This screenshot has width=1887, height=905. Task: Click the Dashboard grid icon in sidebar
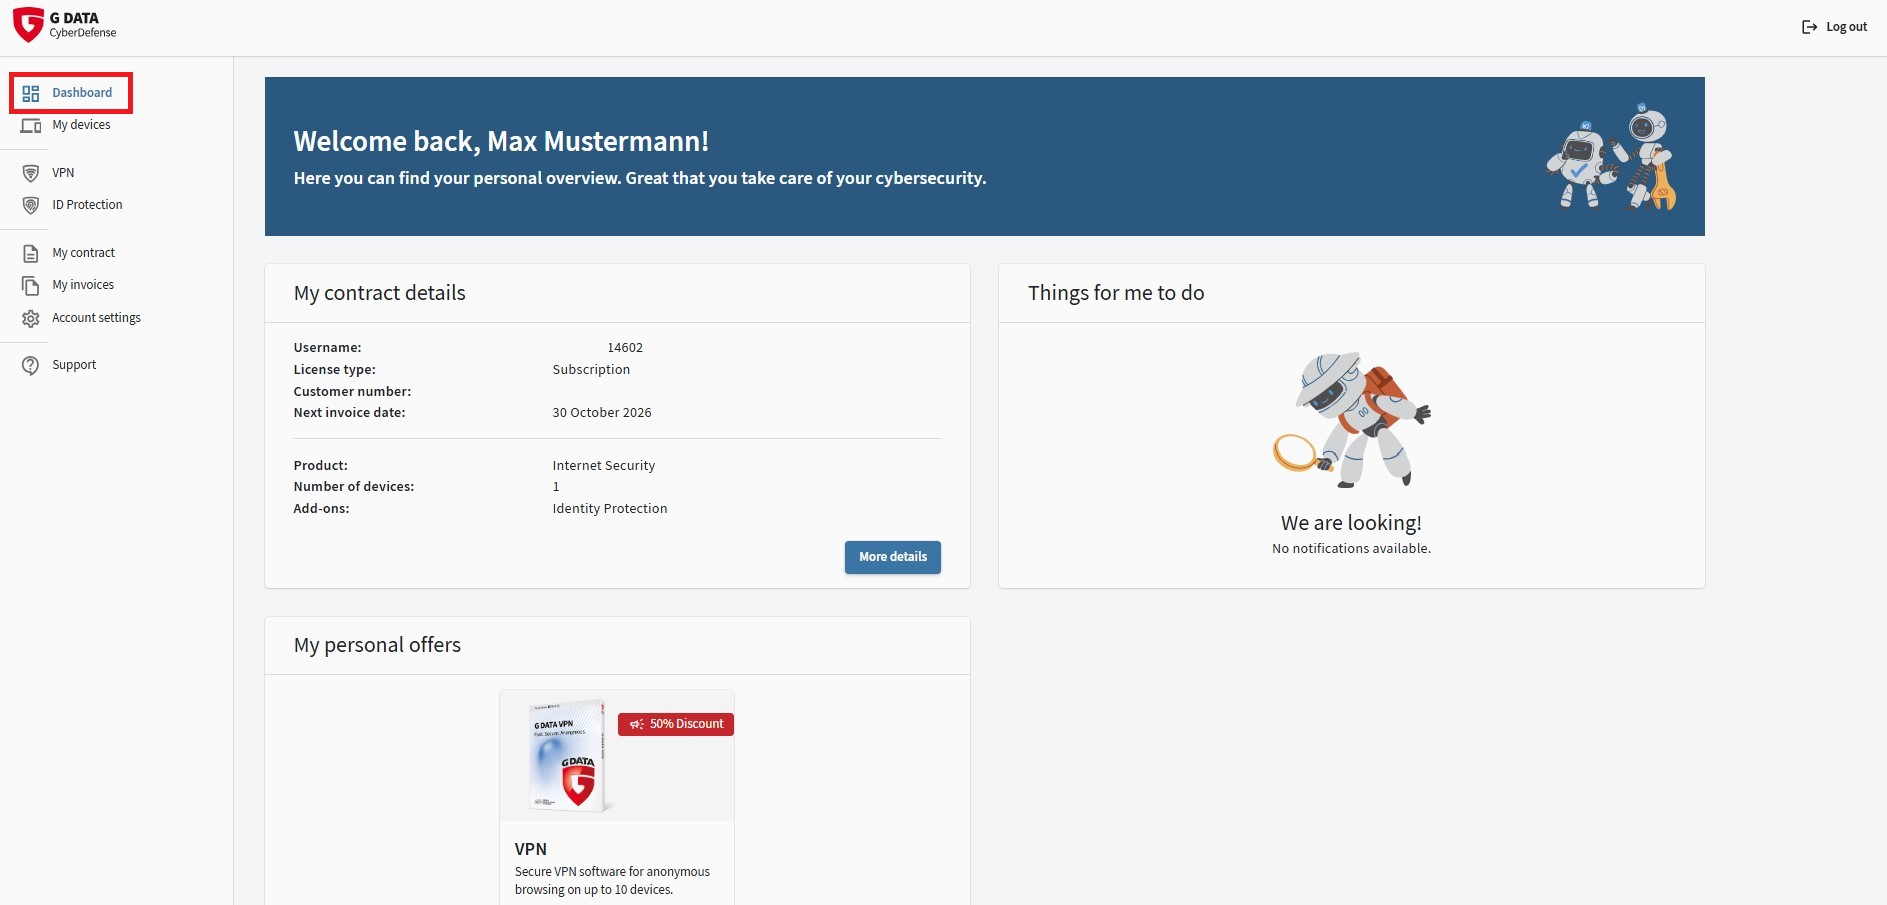pyautogui.click(x=31, y=93)
